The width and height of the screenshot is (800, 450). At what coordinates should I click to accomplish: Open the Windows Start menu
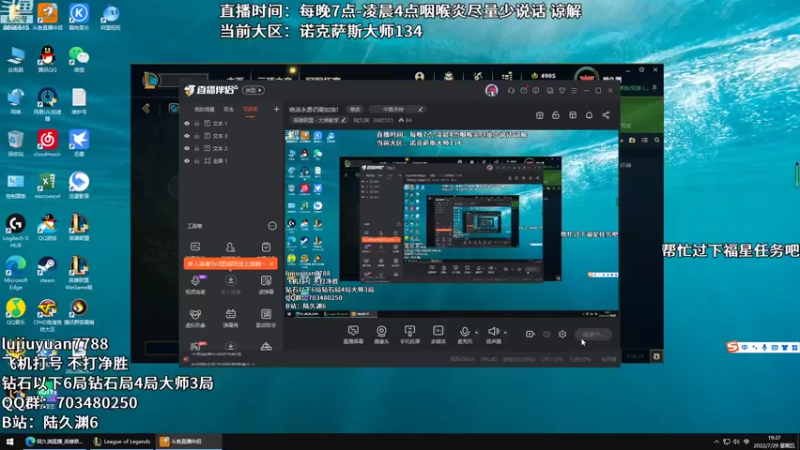click(x=10, y=441)
